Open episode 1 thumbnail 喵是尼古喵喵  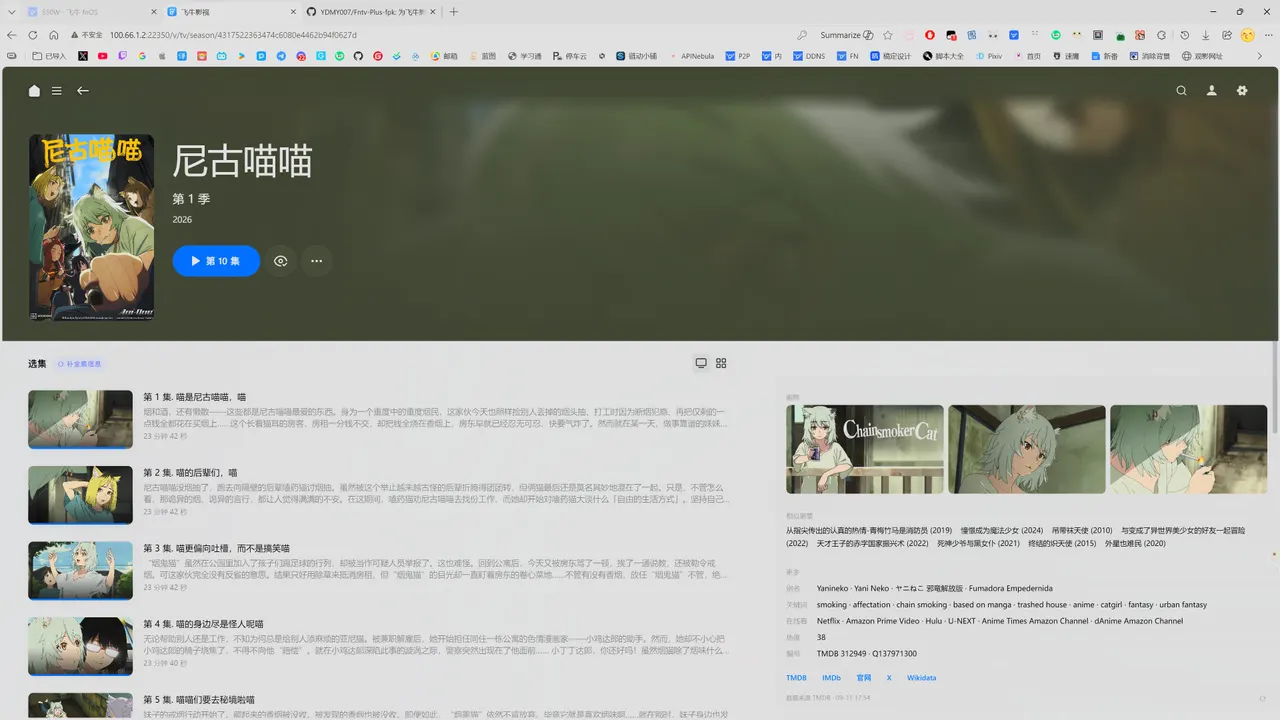coord(80,419)
